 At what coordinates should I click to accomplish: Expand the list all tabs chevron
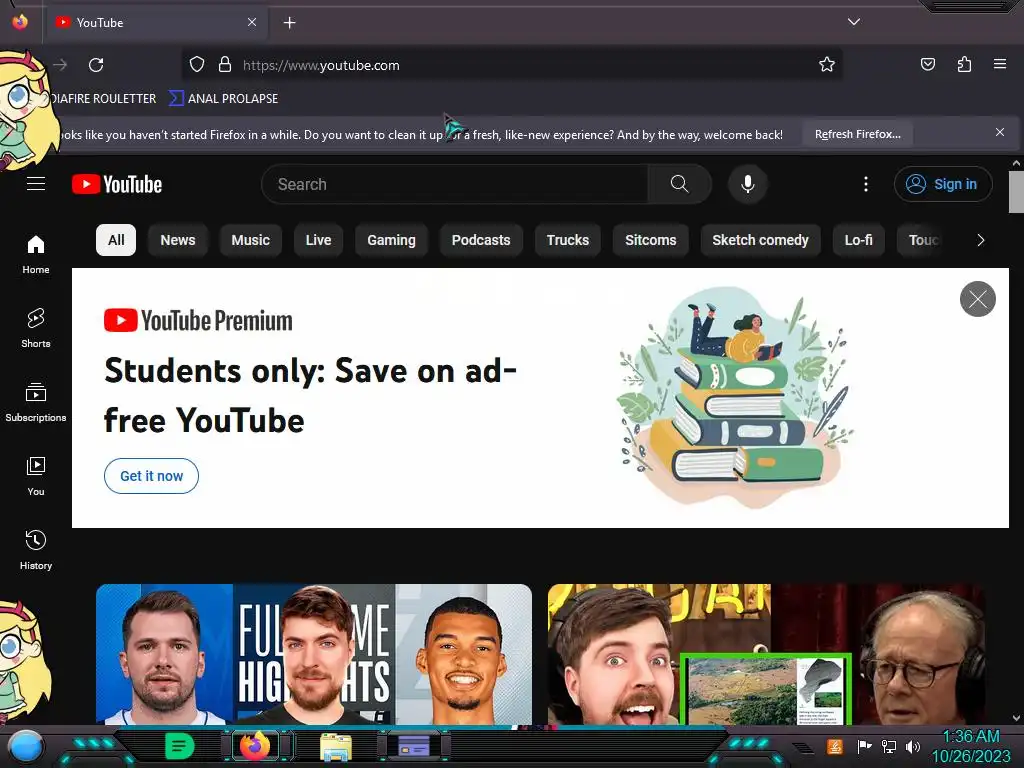854,22
